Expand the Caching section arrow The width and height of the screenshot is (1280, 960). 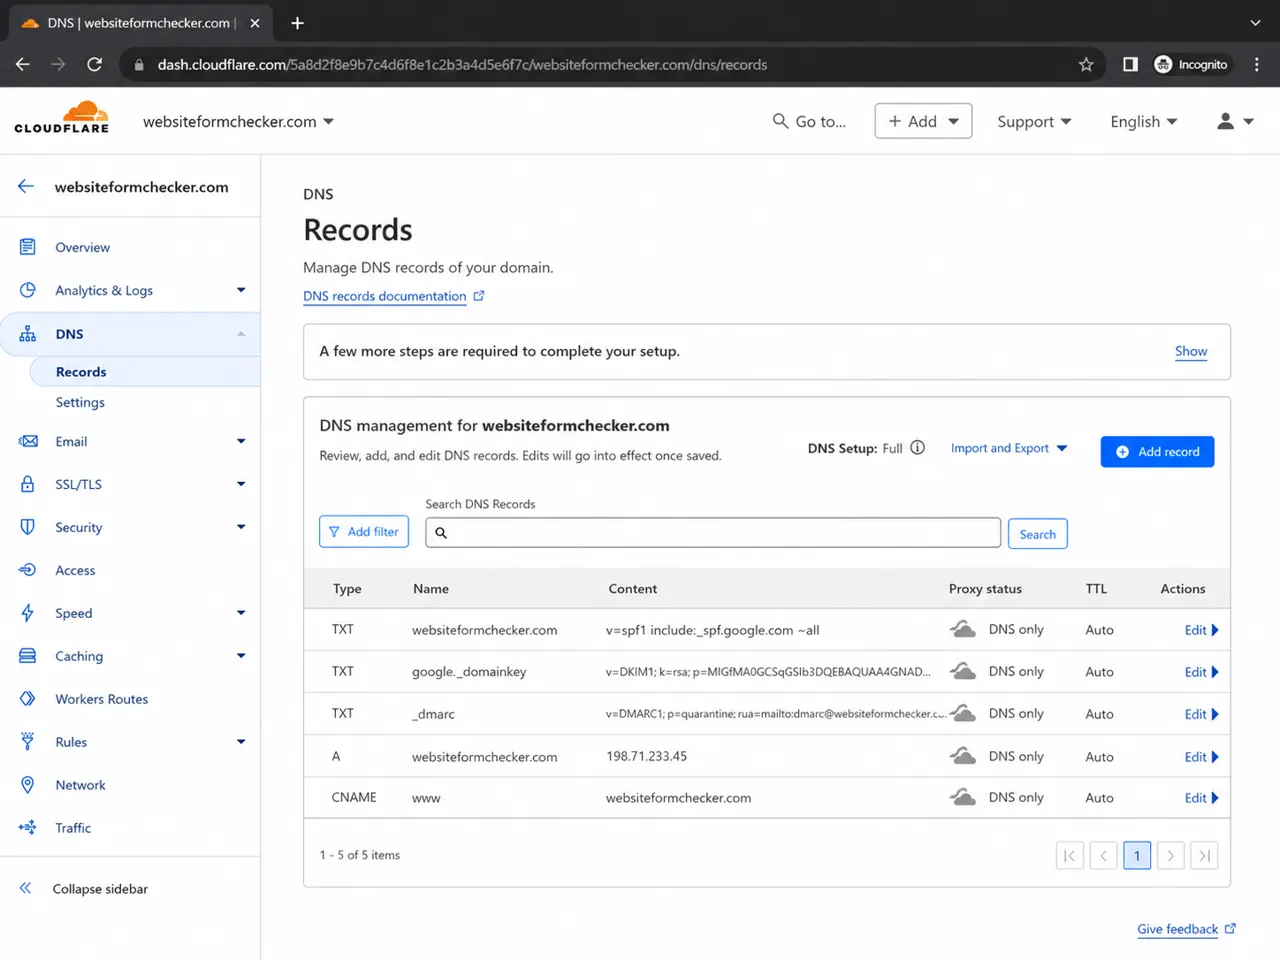pyautogui.click(x=241, y=656)
